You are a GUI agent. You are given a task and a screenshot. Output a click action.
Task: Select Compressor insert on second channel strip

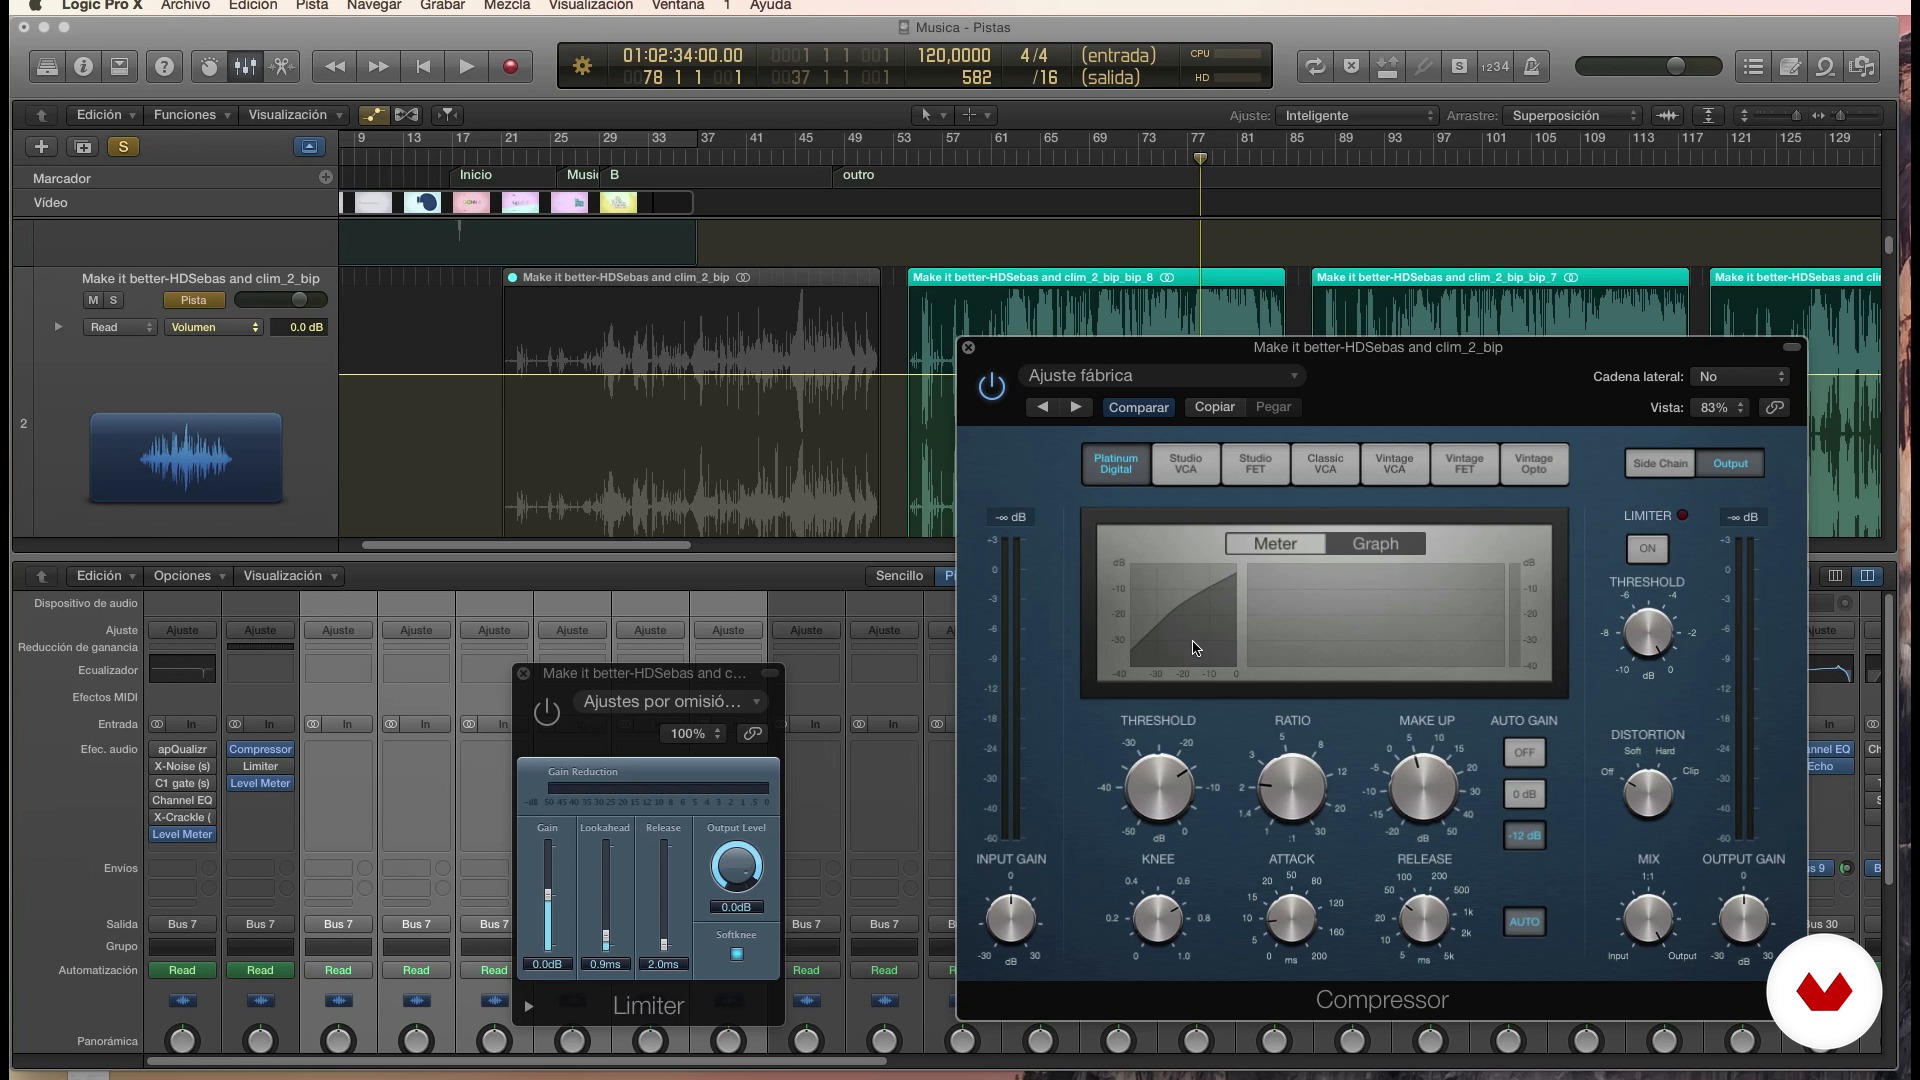pyautogui.click(x=260, y=749)
